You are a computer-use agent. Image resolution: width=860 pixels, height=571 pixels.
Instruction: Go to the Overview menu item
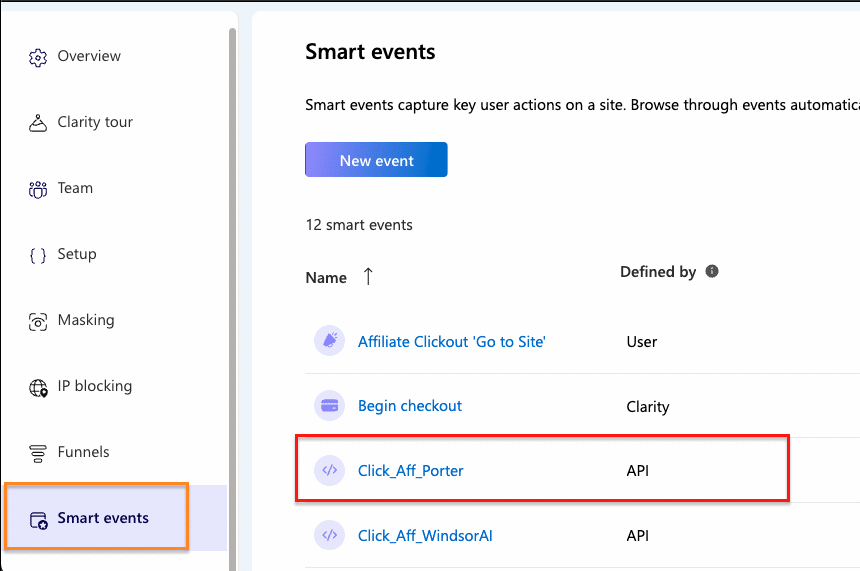tap(89, 56)
